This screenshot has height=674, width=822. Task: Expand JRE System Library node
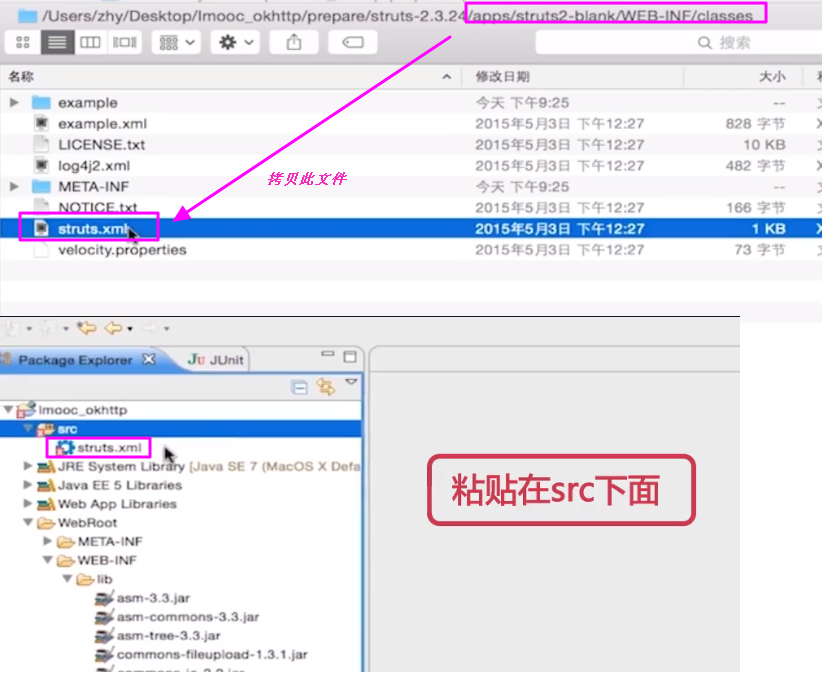click(x=28, y=465)
